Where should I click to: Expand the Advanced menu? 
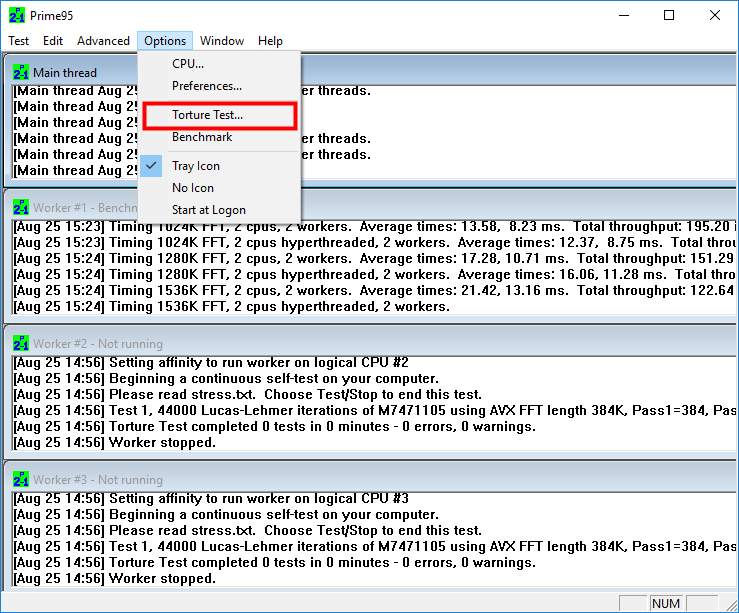(x=103, y=41)
